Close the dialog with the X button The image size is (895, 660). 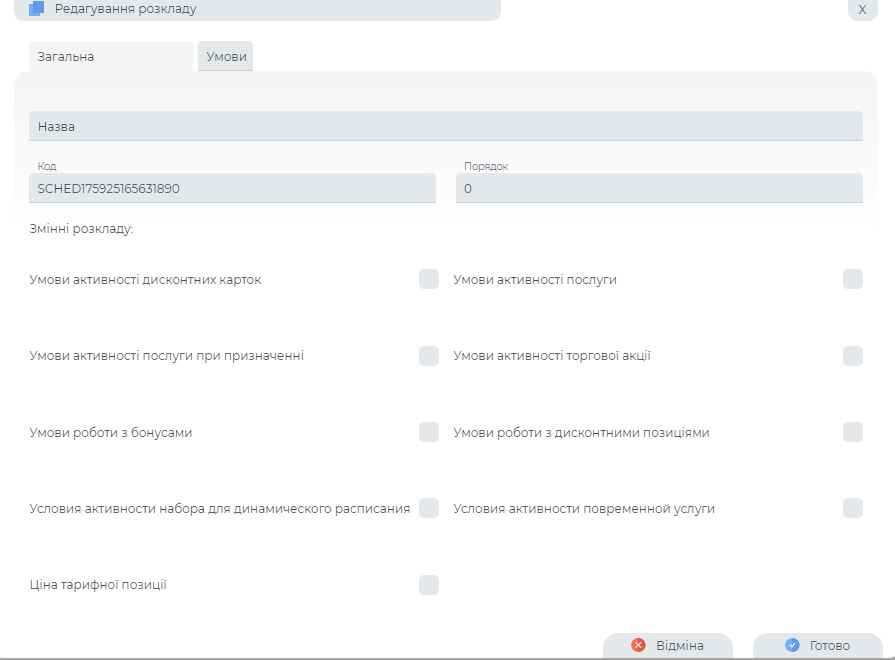click(862, 9)
